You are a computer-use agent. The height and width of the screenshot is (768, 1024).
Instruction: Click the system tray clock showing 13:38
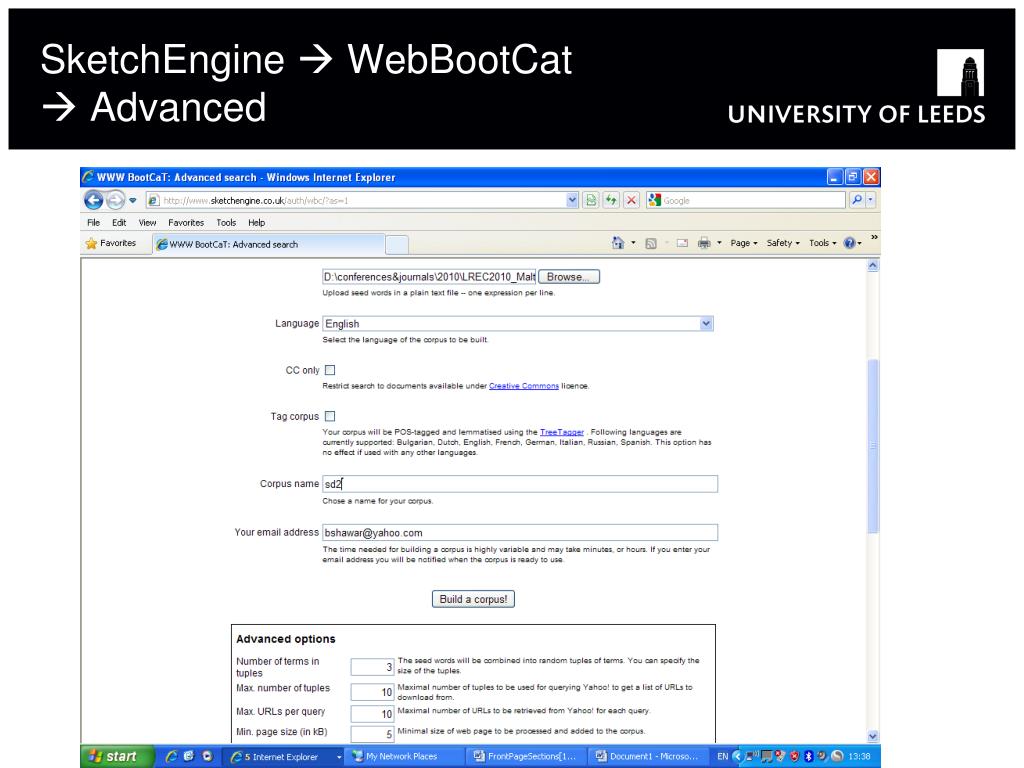[859, 756]
